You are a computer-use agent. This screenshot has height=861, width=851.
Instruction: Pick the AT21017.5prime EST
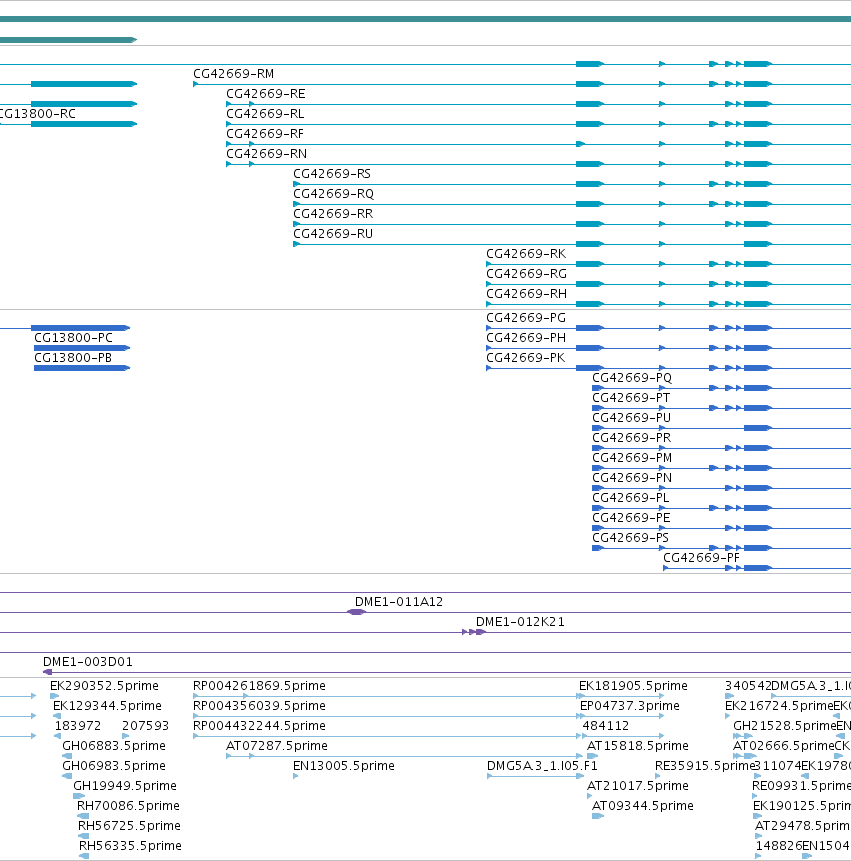(637, 786)
